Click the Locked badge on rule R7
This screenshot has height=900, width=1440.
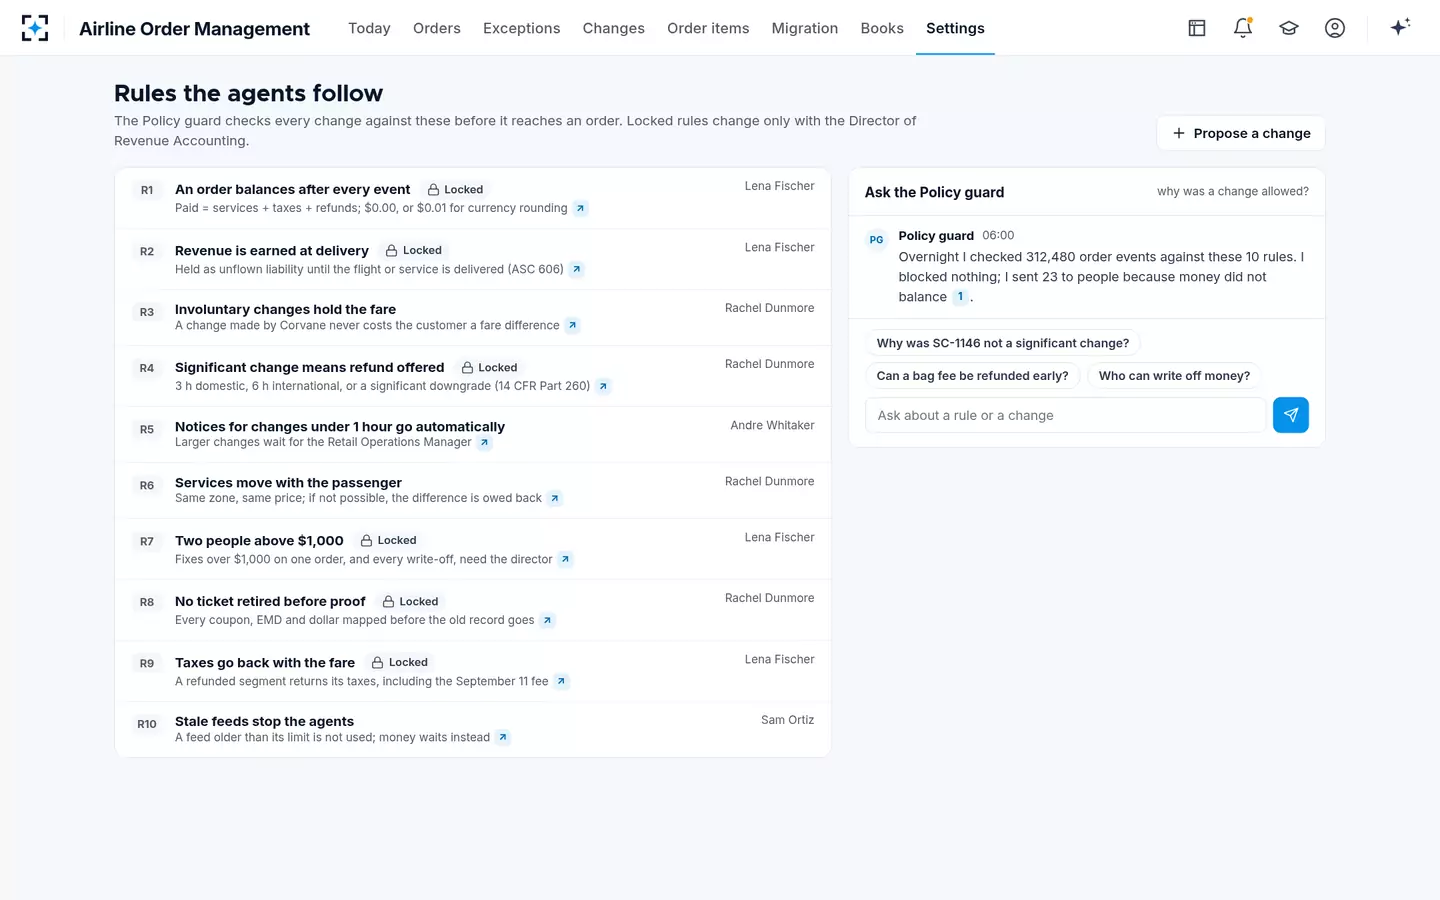point(388,540)
